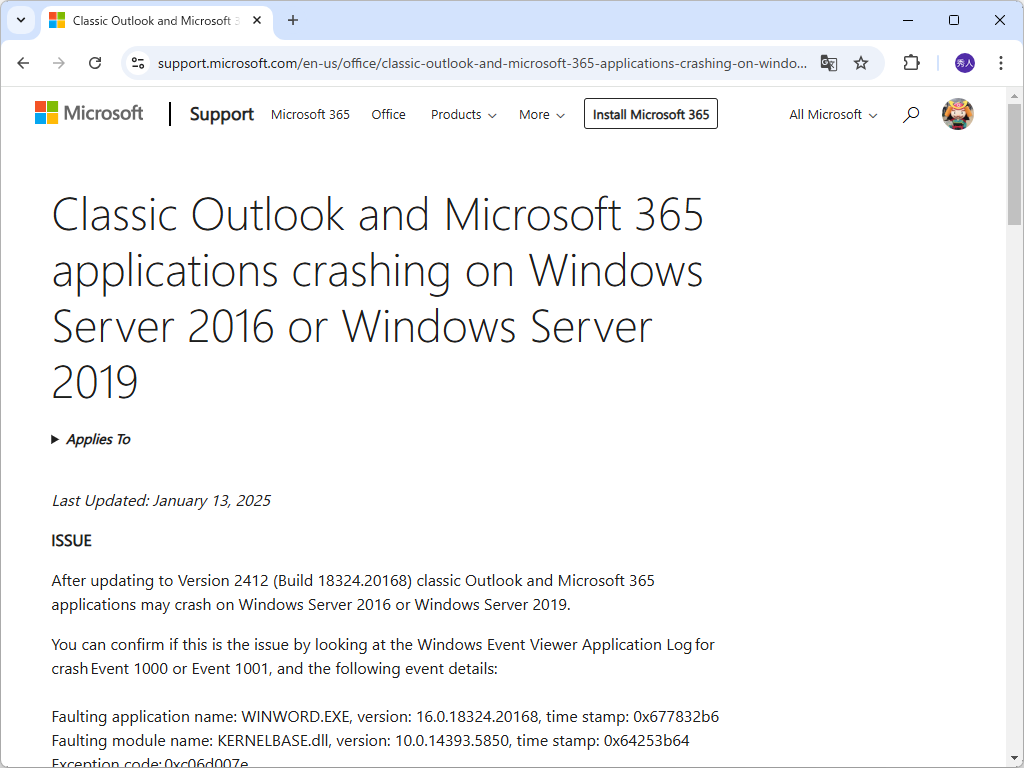
Task: Click the Microsoft account avatar picture
Action: (957, 114)
